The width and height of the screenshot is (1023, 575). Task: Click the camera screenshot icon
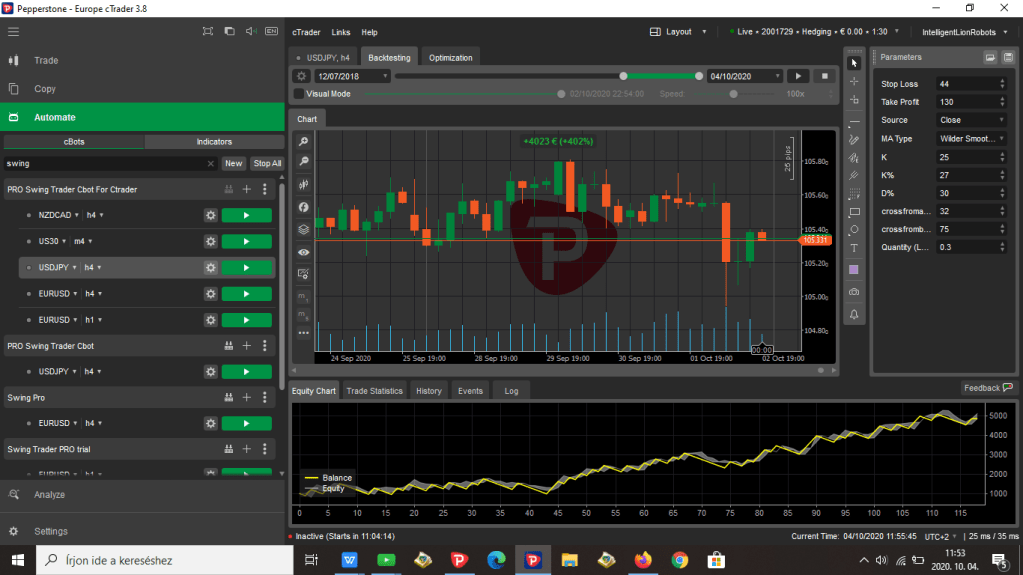854,291
